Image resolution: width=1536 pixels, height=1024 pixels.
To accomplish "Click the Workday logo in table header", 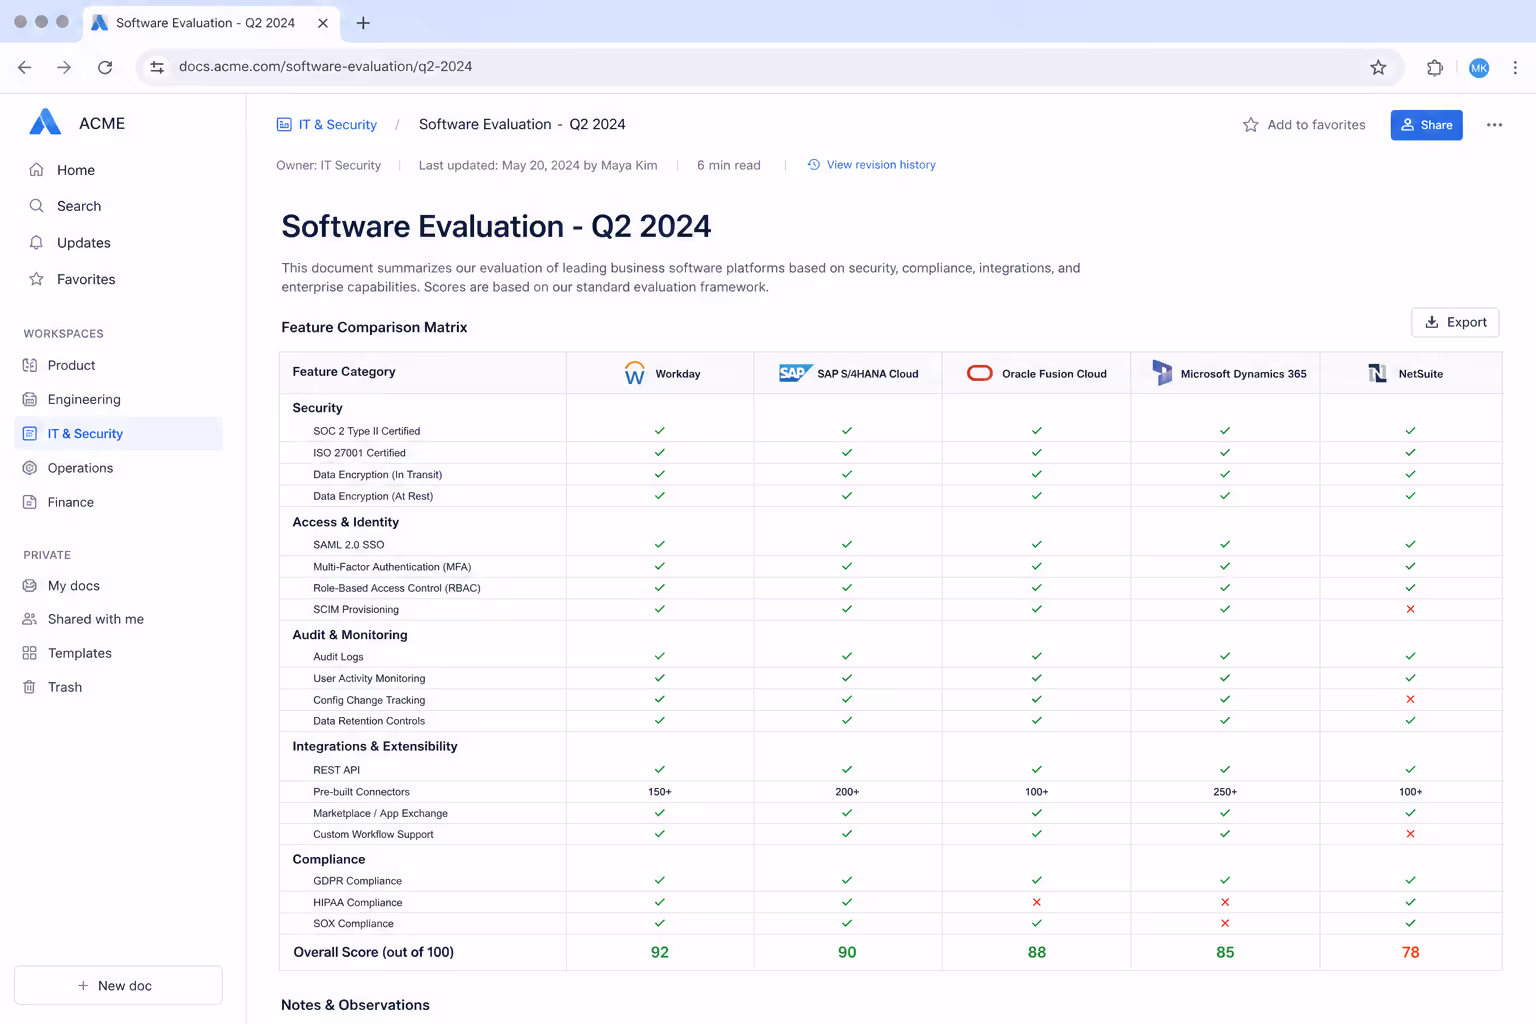I will tap(634, 373).
